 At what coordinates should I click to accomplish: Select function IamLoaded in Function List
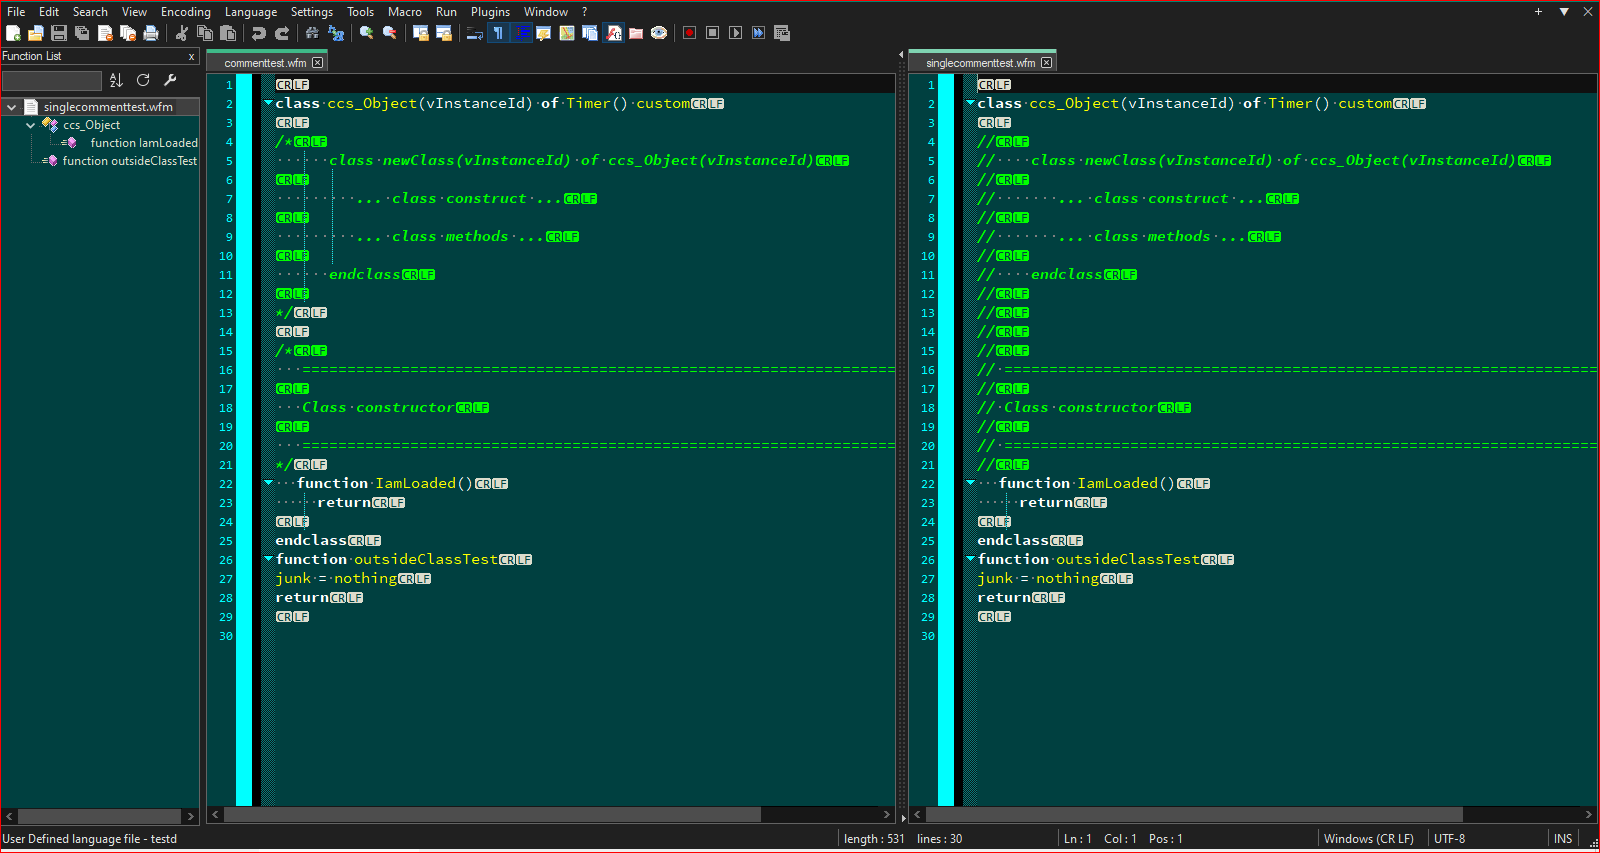[x=144, y=143]
